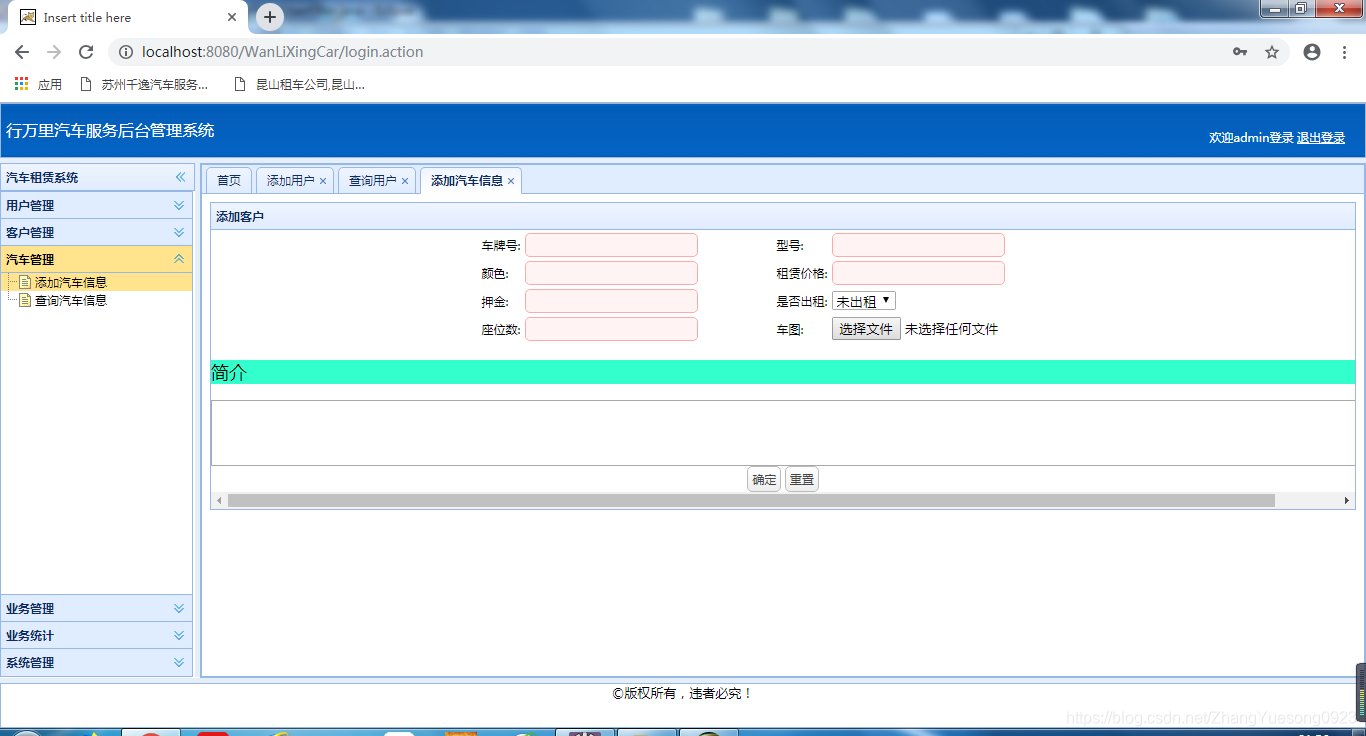Close the Insert title here browser tab
The image size is (1366, 736).
pos(232,17)
